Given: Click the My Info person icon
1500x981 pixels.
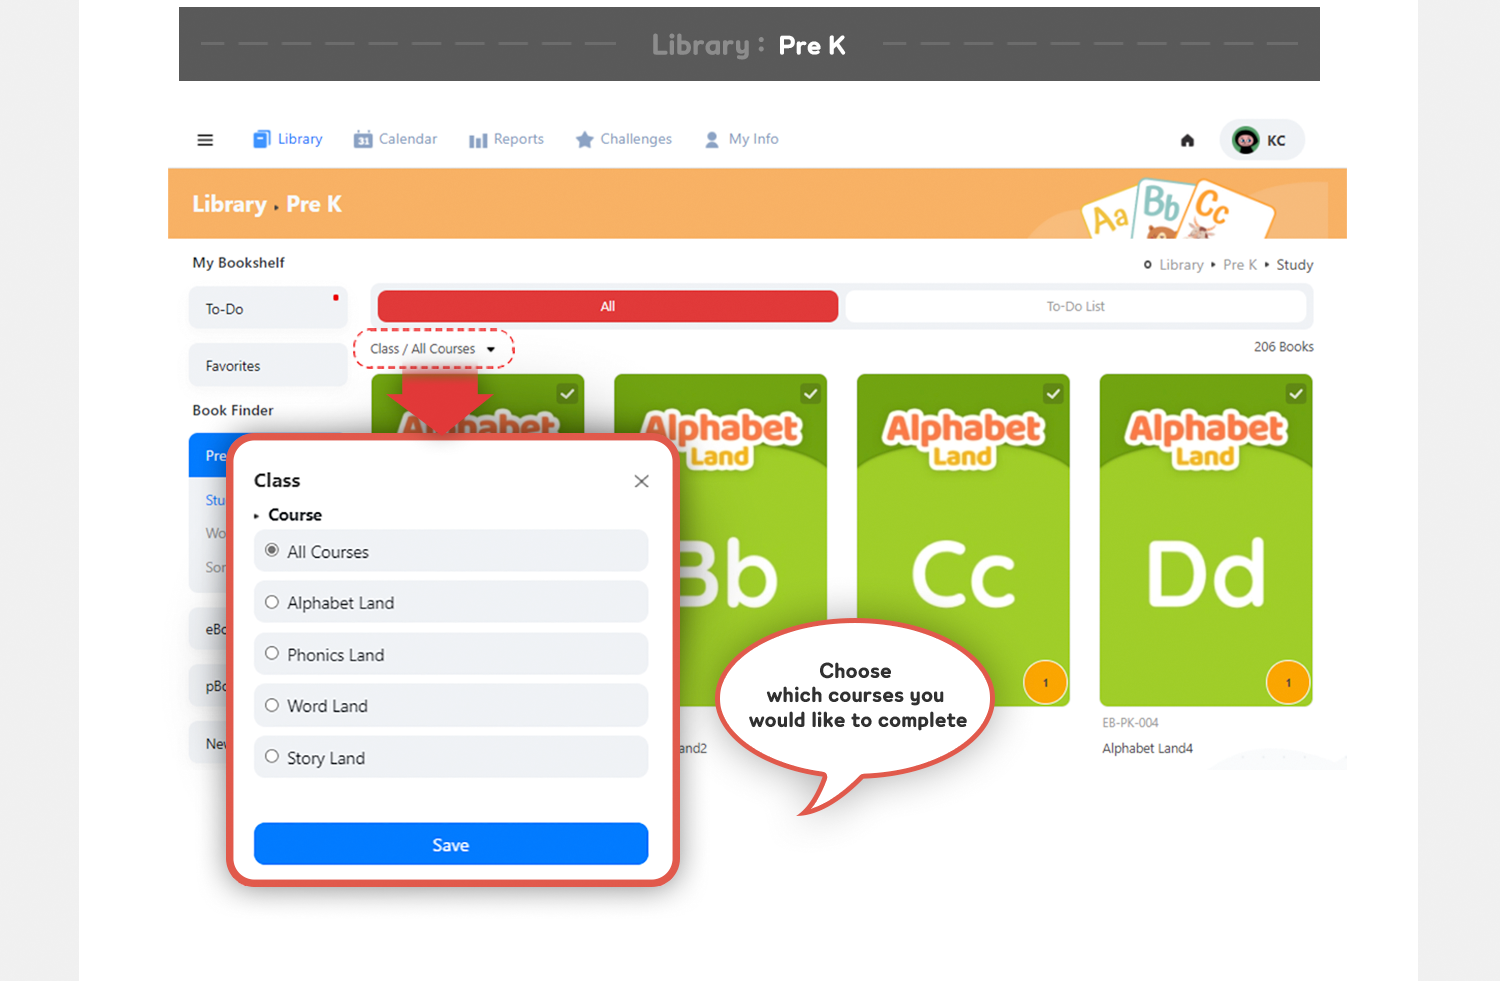Looking at the screenshot, I should click(712, 140).
